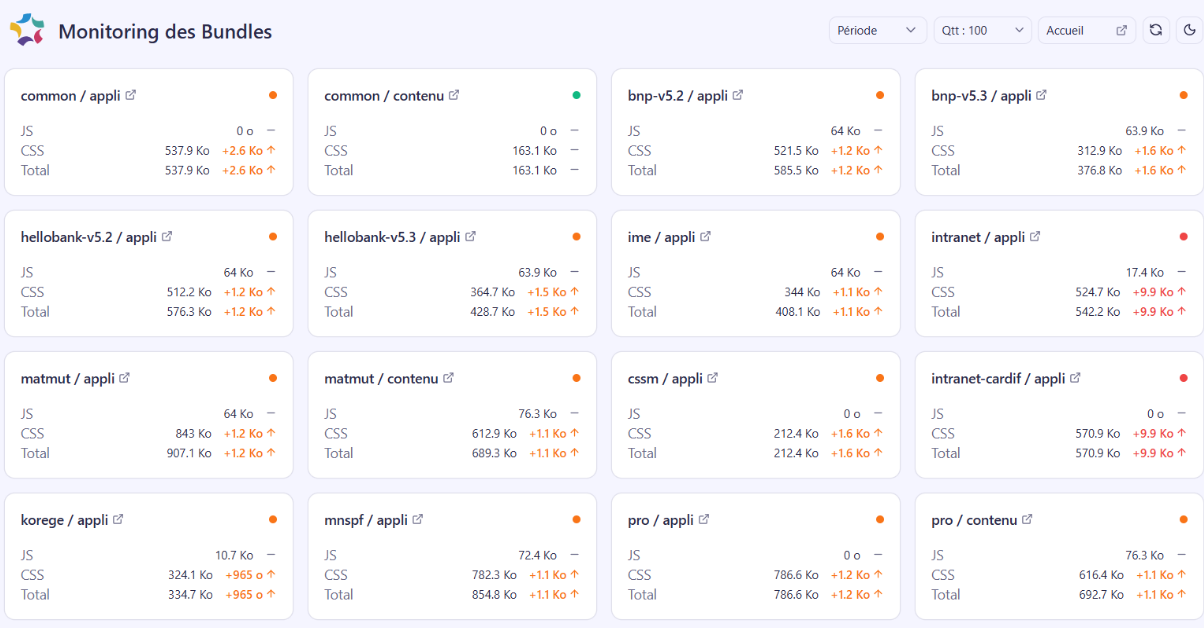Open the Période dropdown
This screenshot has height=628, width=1204.
pyautogui.click(x=878, y=31)
